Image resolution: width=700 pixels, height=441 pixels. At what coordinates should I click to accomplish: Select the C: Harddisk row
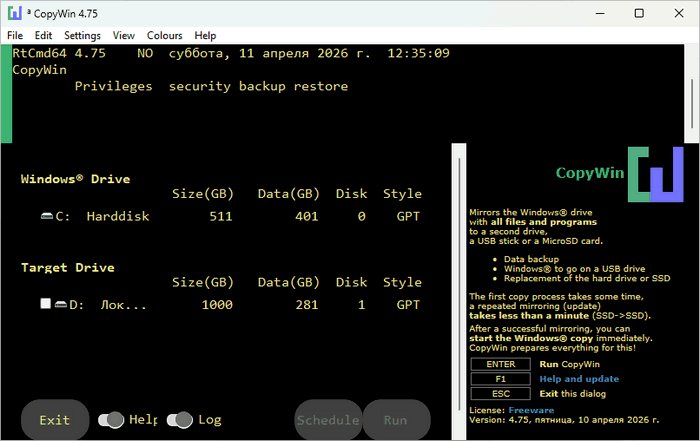pos(230,216)
